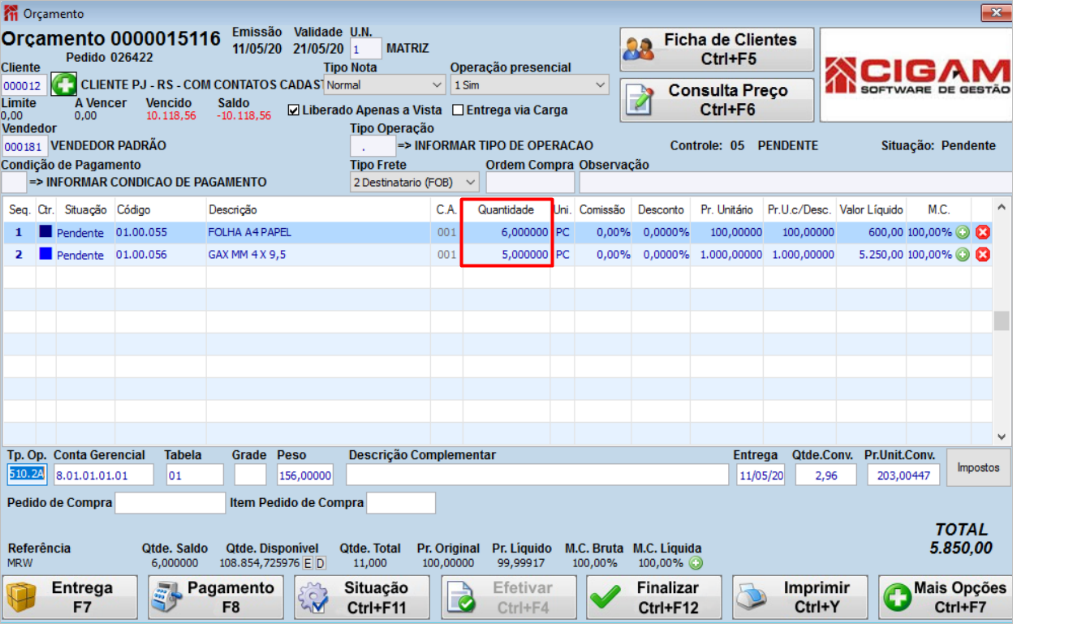Click the blue Ctr. square in row 2
The width and height of the screenshot is (1080, 625).
point(45,254)
